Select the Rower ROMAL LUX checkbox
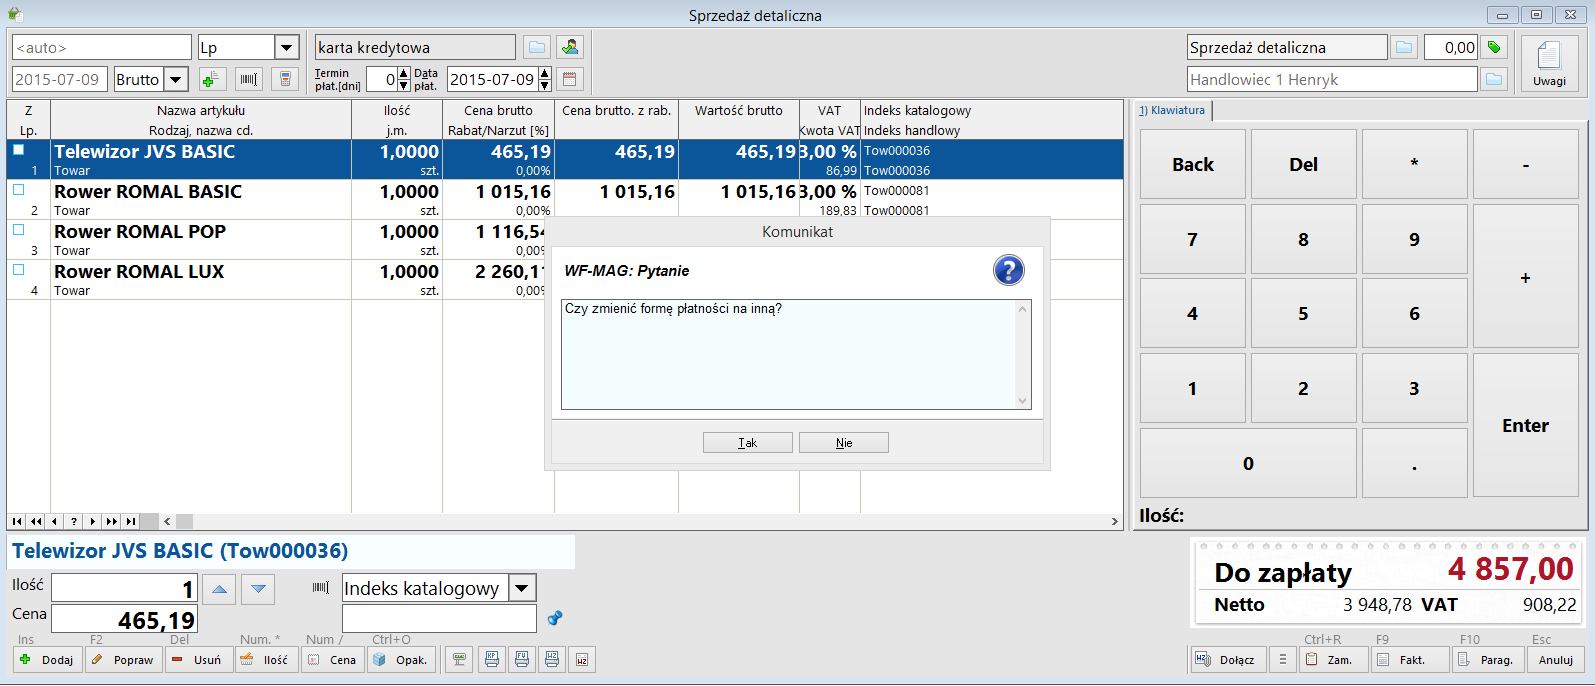 (18, 270)
